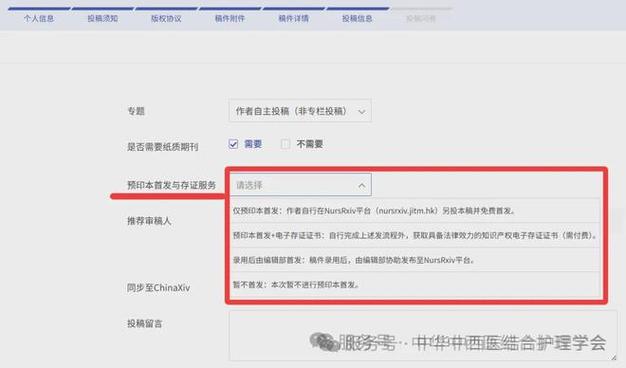The height and width of the screenshot is (368, 626).
Task: Click the greyed-out final step after 投稿信息
Action: pos(421,18)
